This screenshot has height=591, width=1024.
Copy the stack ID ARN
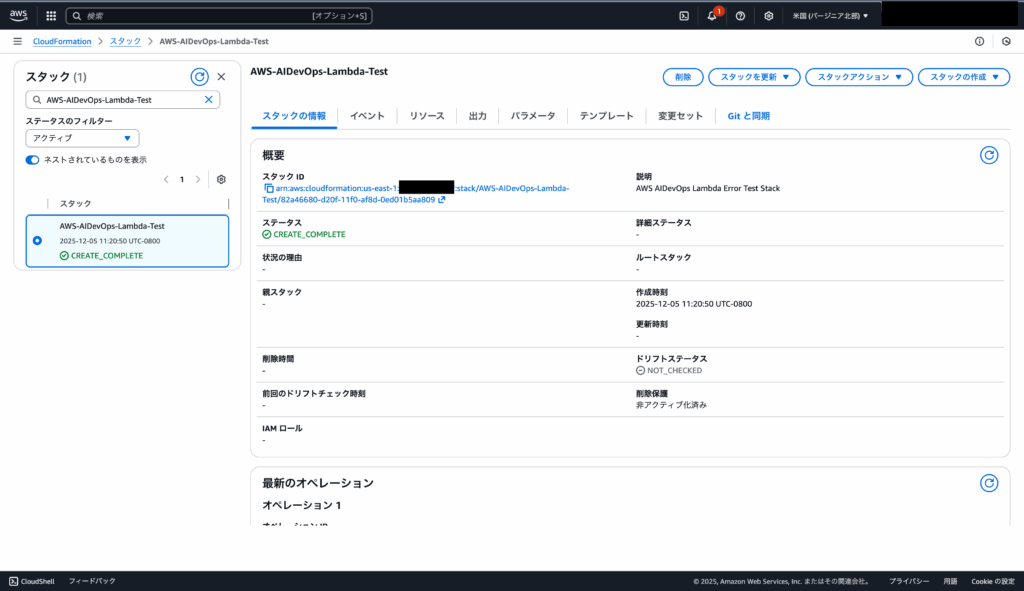(x=268, y=188)
